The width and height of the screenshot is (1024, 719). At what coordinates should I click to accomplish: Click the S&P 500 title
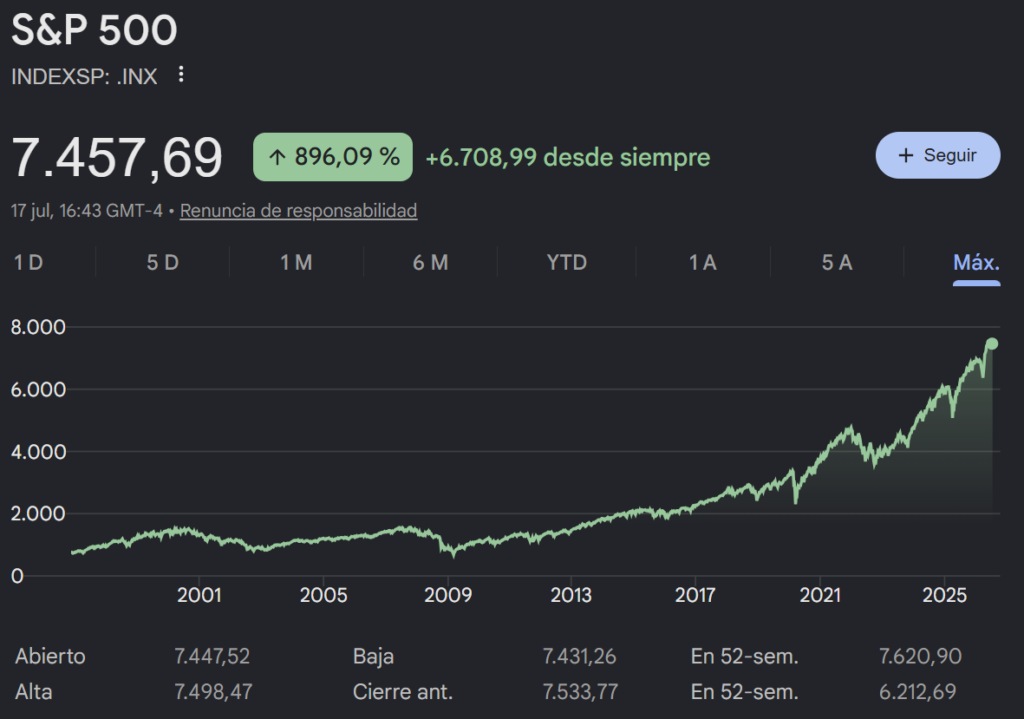pos(95,30)
